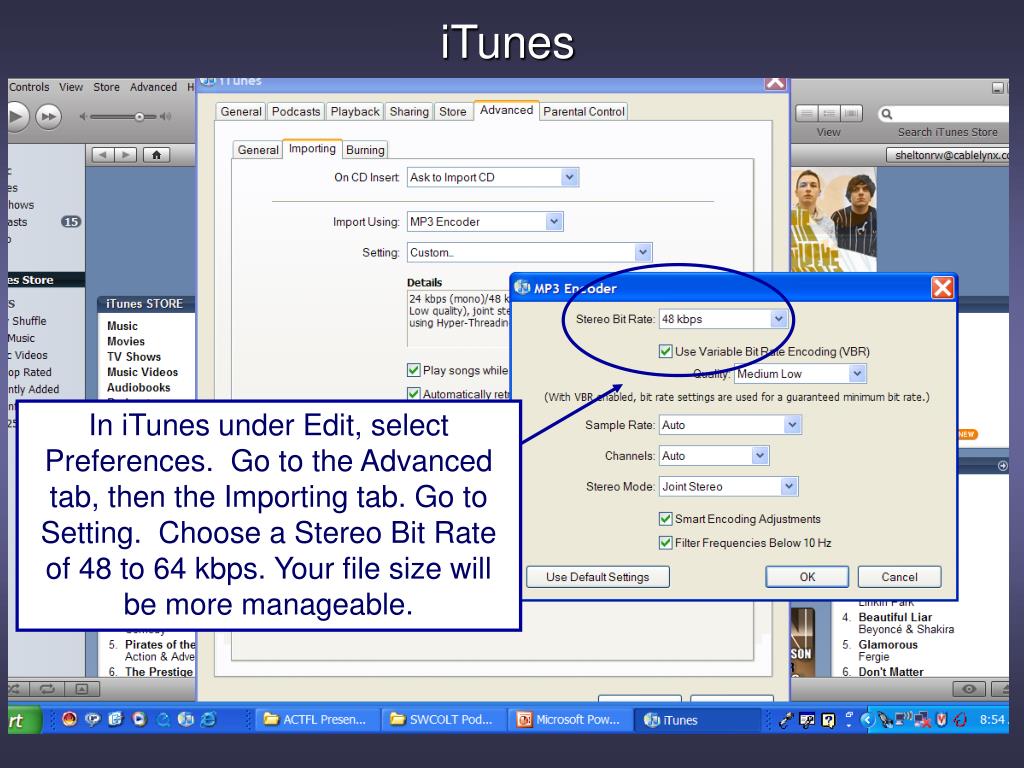Click Glamorous by Fergie in top songs
The height and width of the screenshot is (768, 1024).
(888, 645)
